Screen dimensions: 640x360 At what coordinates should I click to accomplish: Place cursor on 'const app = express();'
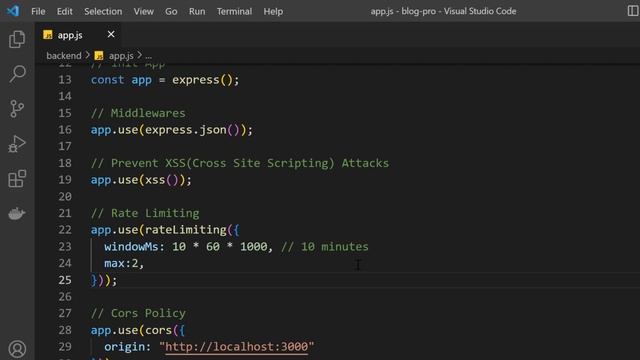coord(165,80)
